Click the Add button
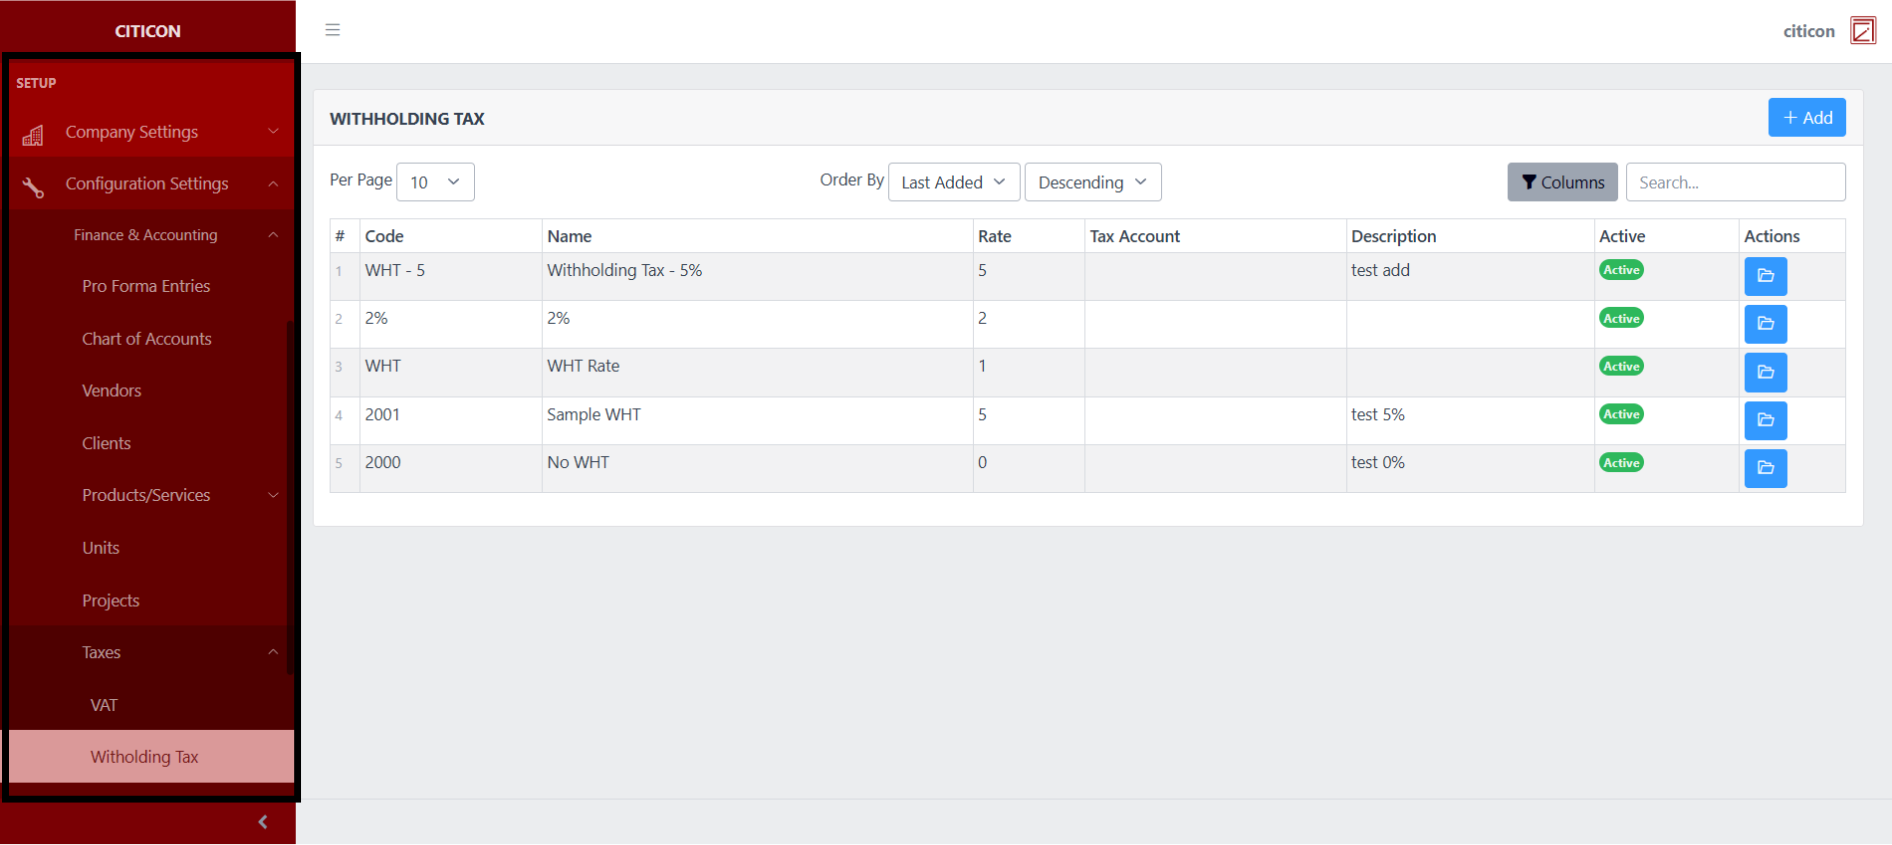Viewport: 1892px width, 845px height. pos(1806,118)
